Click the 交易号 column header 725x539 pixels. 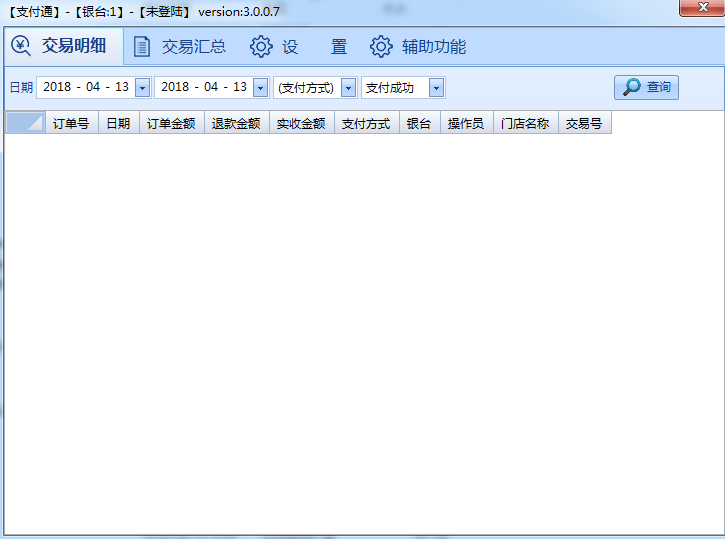point(584,124)
